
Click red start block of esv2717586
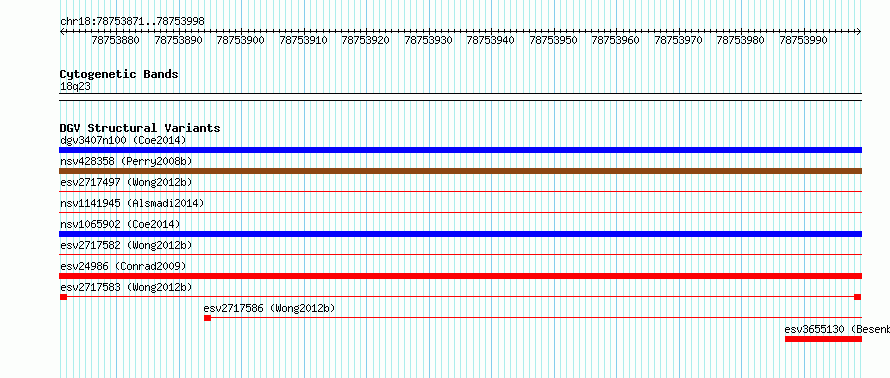[x=208, y=318]
